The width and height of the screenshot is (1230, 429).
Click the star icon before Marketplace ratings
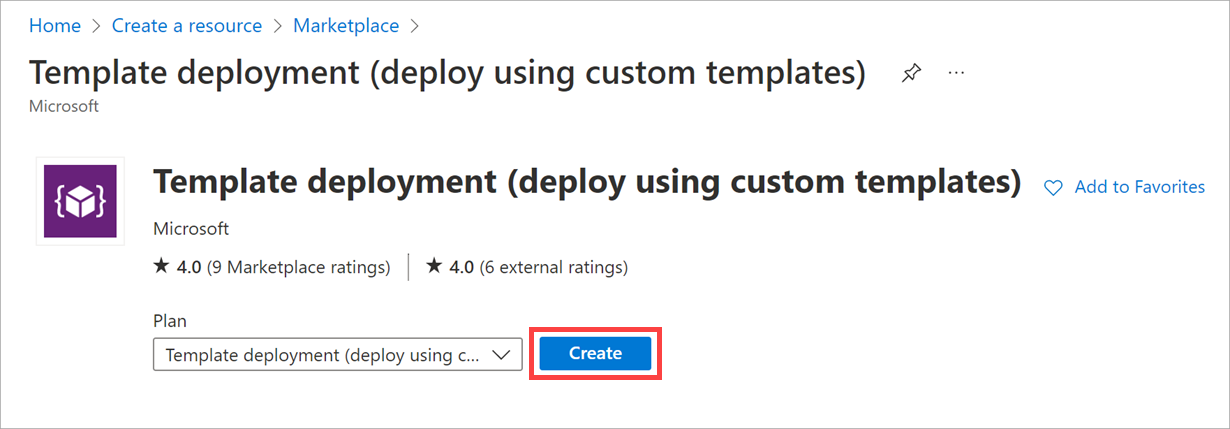tap(161, 267)
